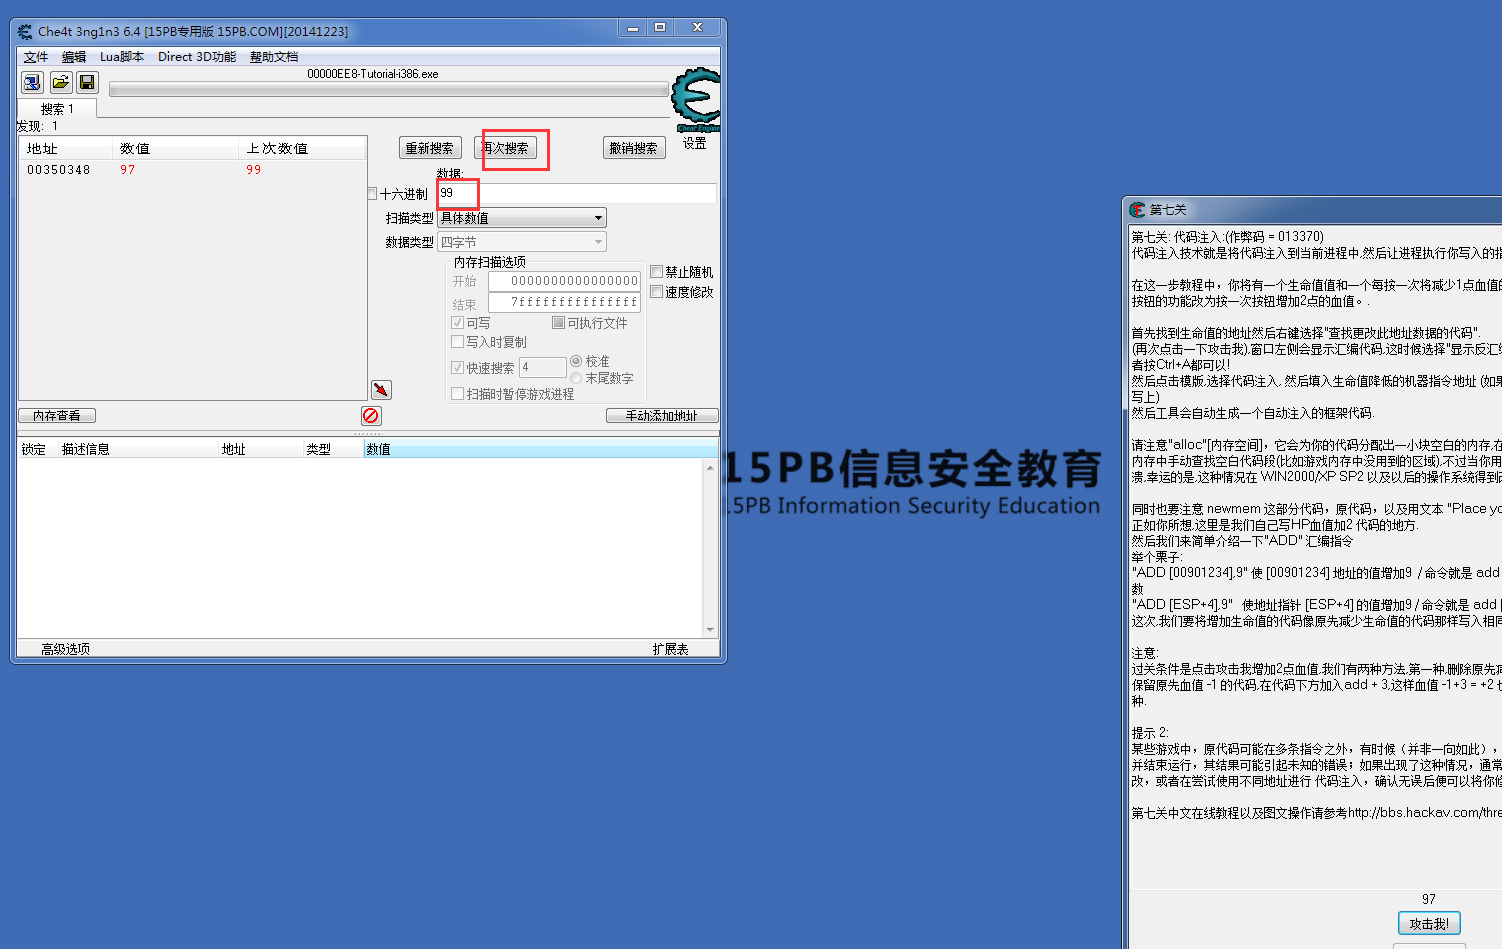This screenshot has height=949, width=1502.
Task: Toggle the 可执行文件 checkbox
Action: 558,323
